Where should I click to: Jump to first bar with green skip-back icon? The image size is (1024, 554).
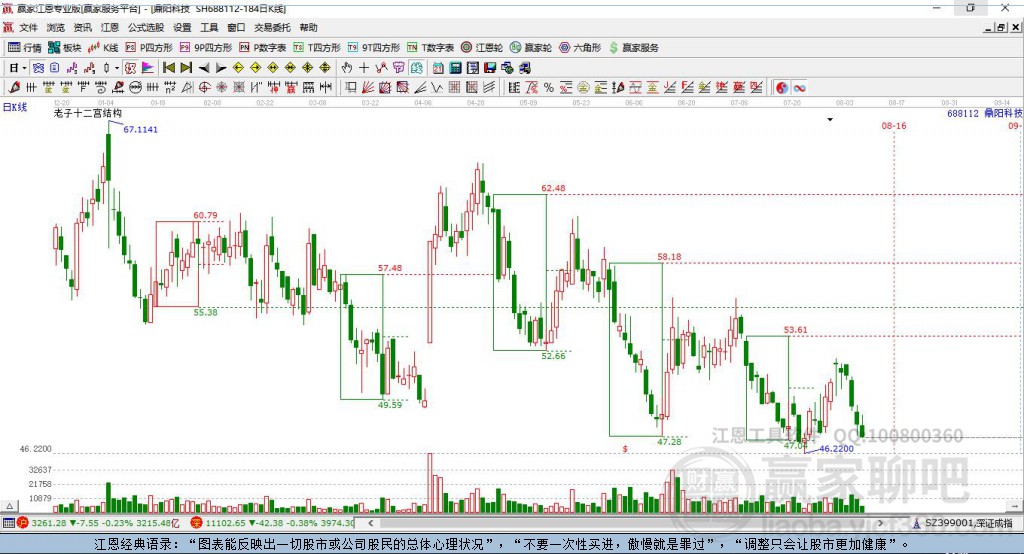[x=168, y=68]
